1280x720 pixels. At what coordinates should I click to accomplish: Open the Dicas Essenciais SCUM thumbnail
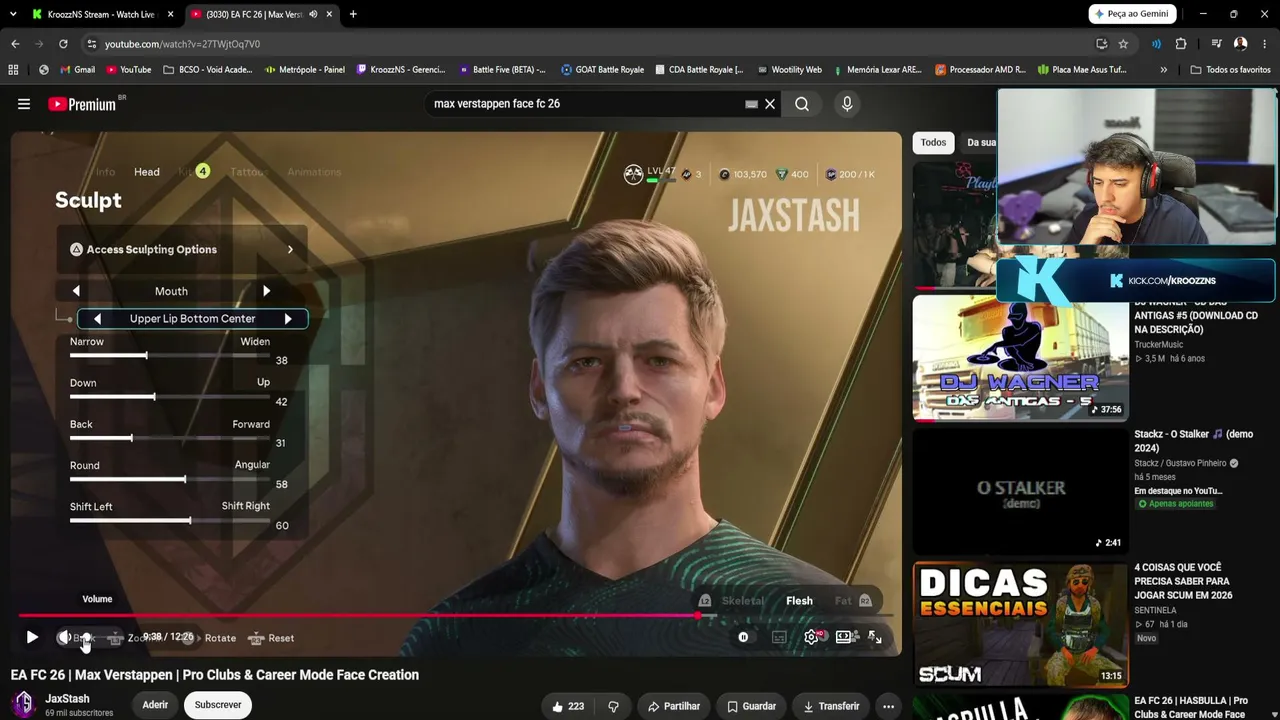1020,625
